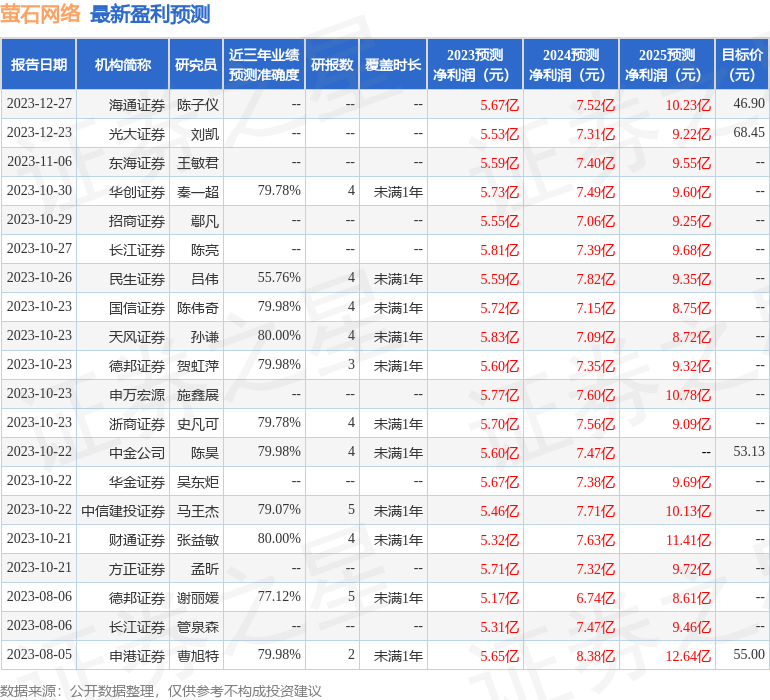Click the 最新盈利预测 heading
This screenshot has height=700, width=770.
[150, 14]
